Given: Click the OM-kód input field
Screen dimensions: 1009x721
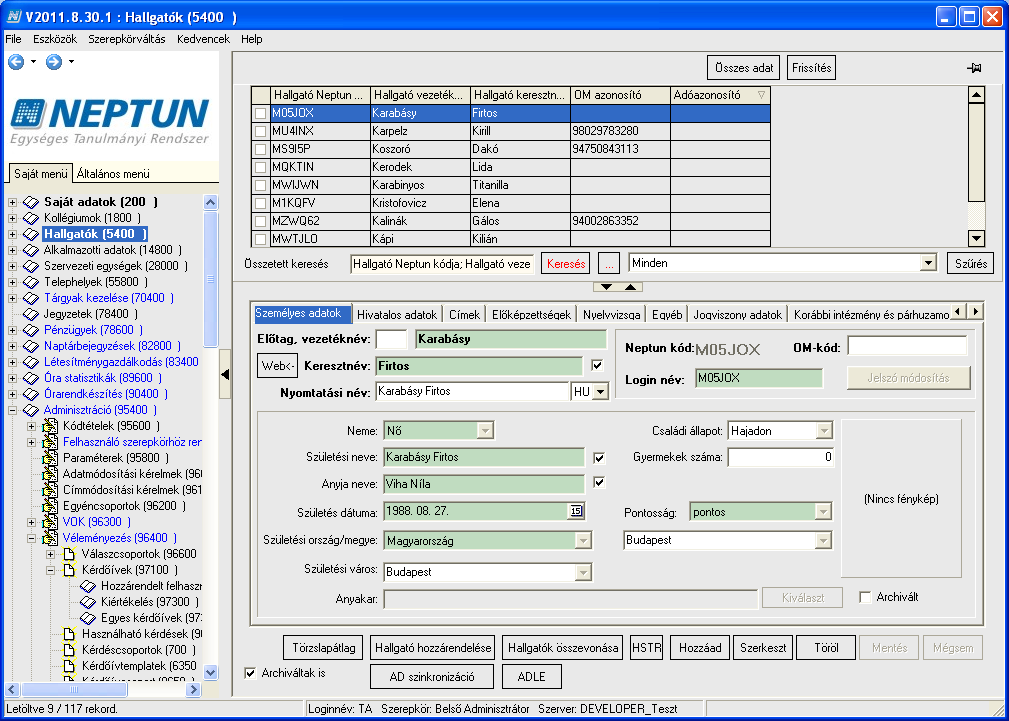Looking at the screenshot, I should (907, 347).
